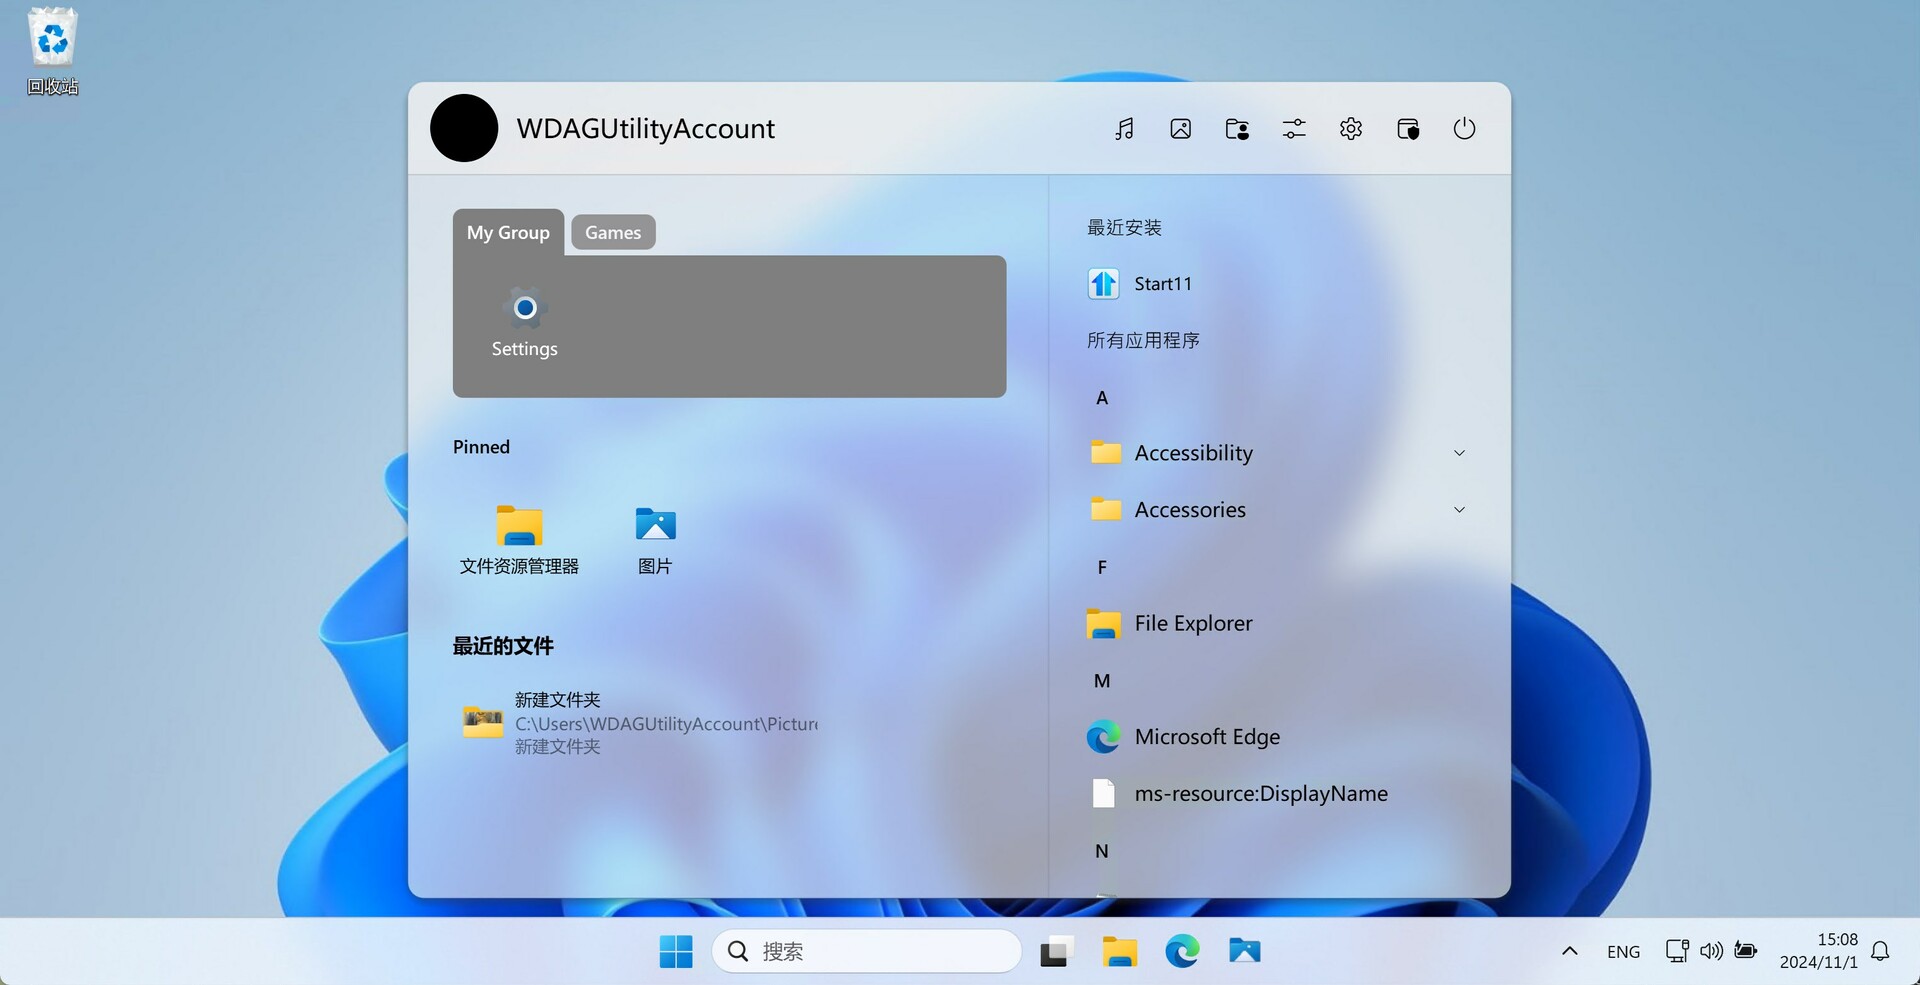Open pinned 文件资源管理器 app
Image resolution: width=1920 pixels, height=985 pixels.
pyautogui.click(x=519, y=539)
